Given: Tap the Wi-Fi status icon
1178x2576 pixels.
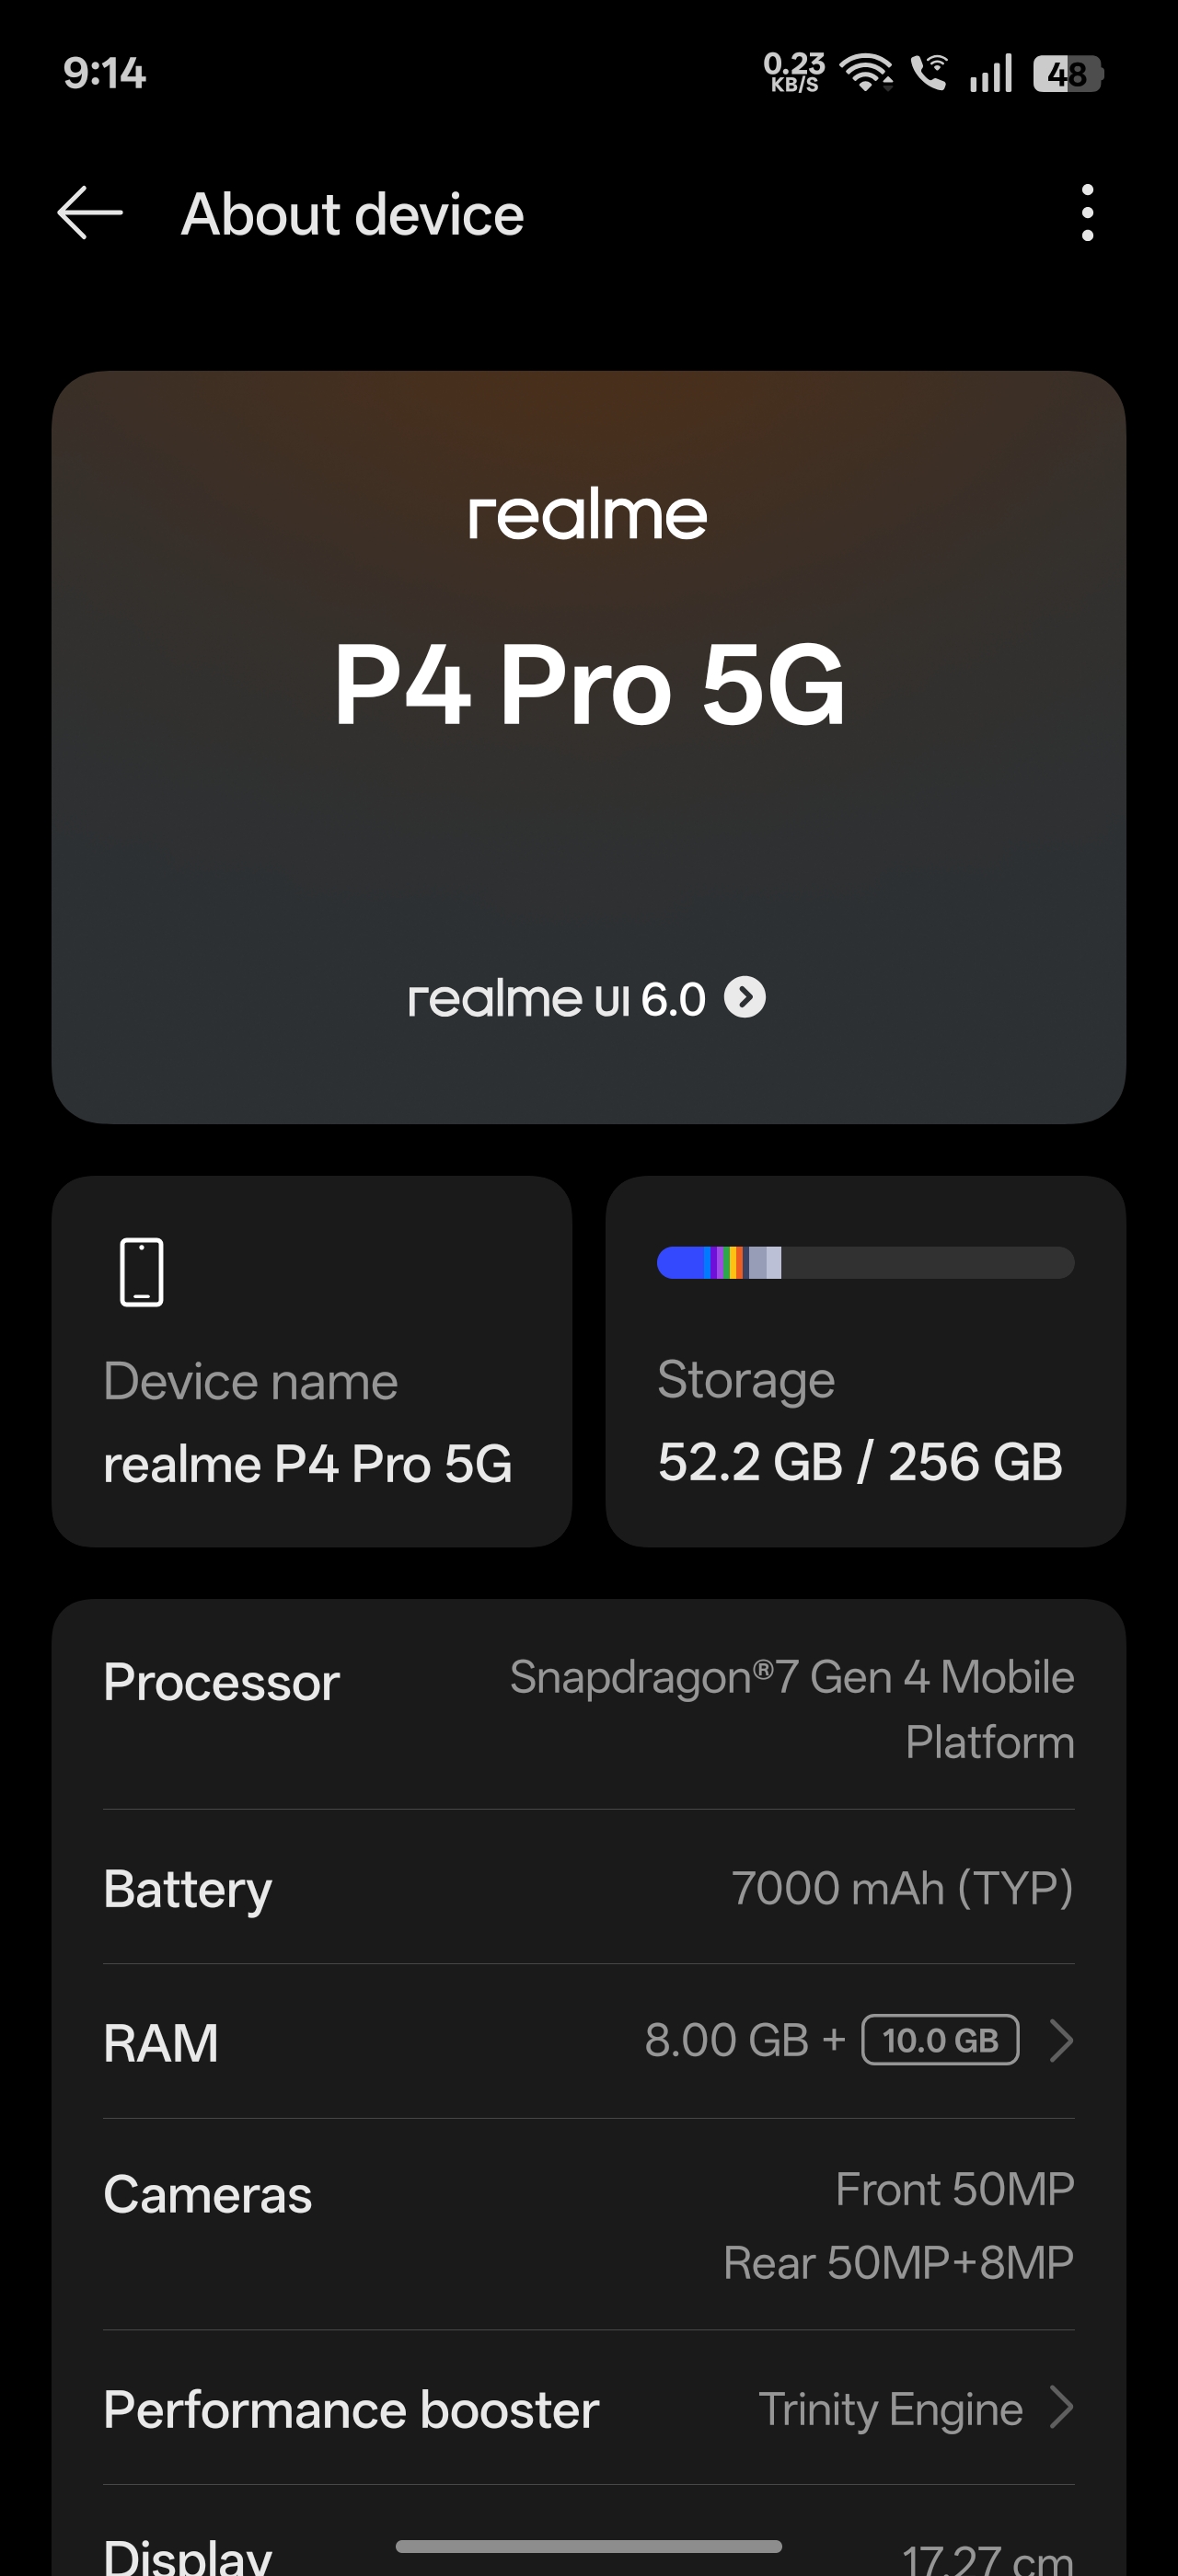Looking at the screenshot, I should coord(866,73).
